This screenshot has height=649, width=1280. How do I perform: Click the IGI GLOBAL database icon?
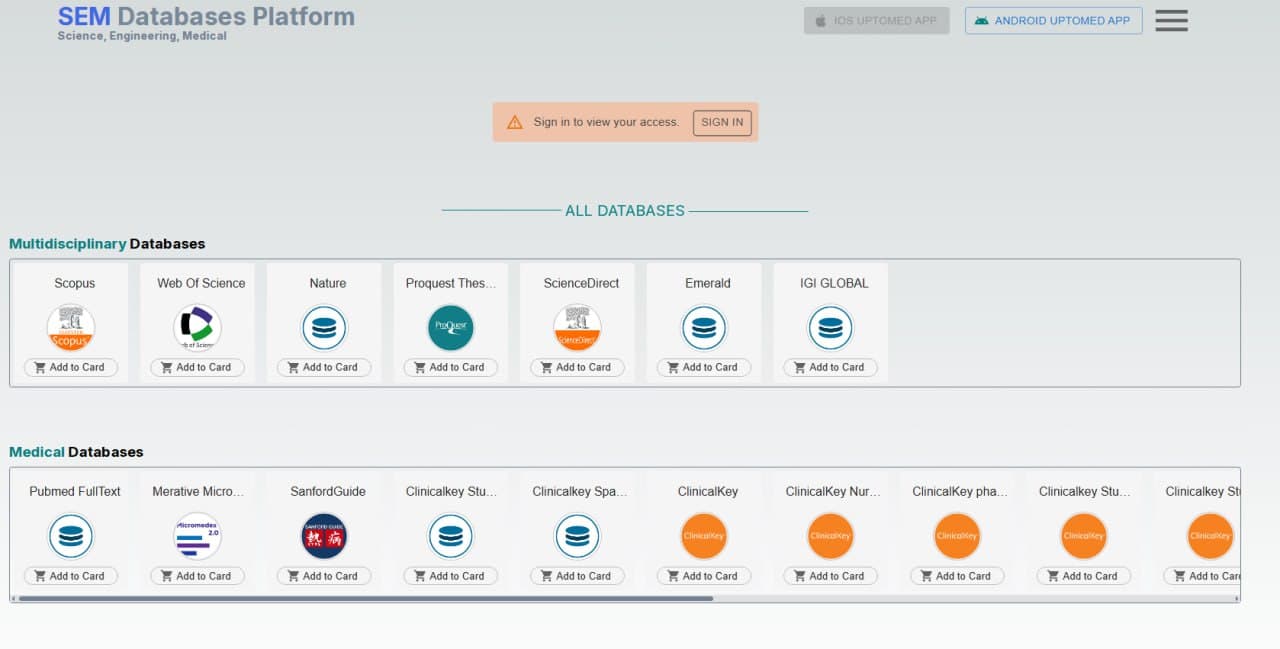[830, 328]
